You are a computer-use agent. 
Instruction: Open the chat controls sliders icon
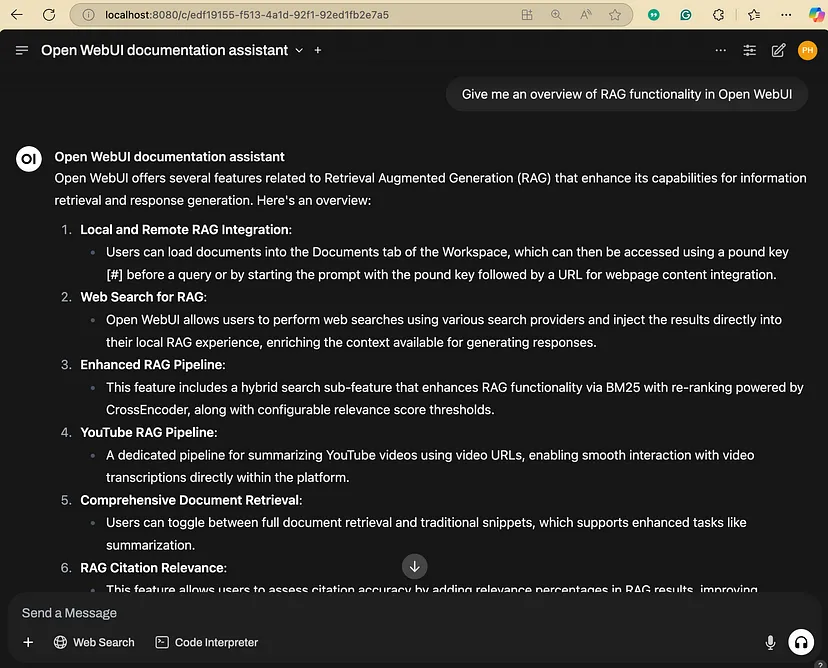pyautogui.click(x=749, y=50)
